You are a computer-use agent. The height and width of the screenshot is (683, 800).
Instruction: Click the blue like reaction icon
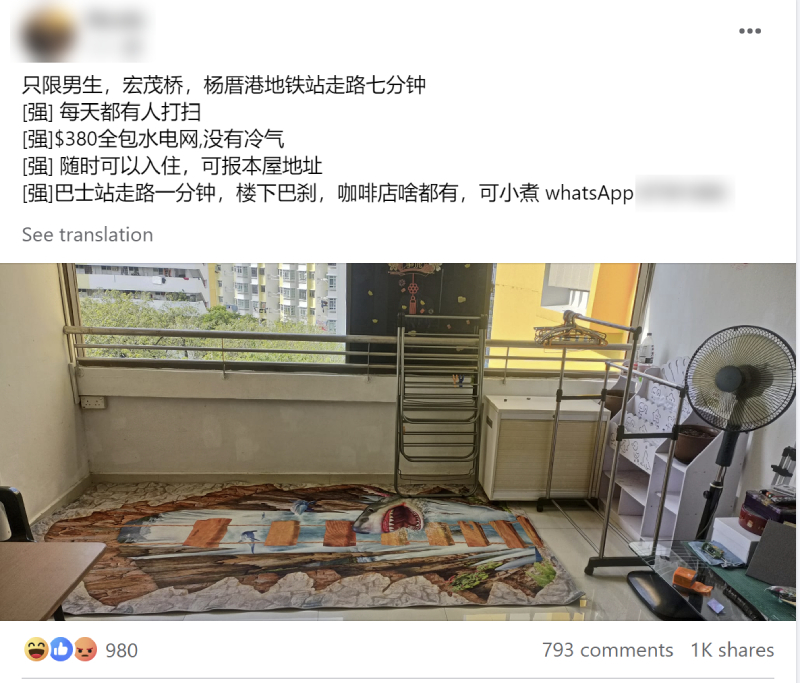[61, 650]
